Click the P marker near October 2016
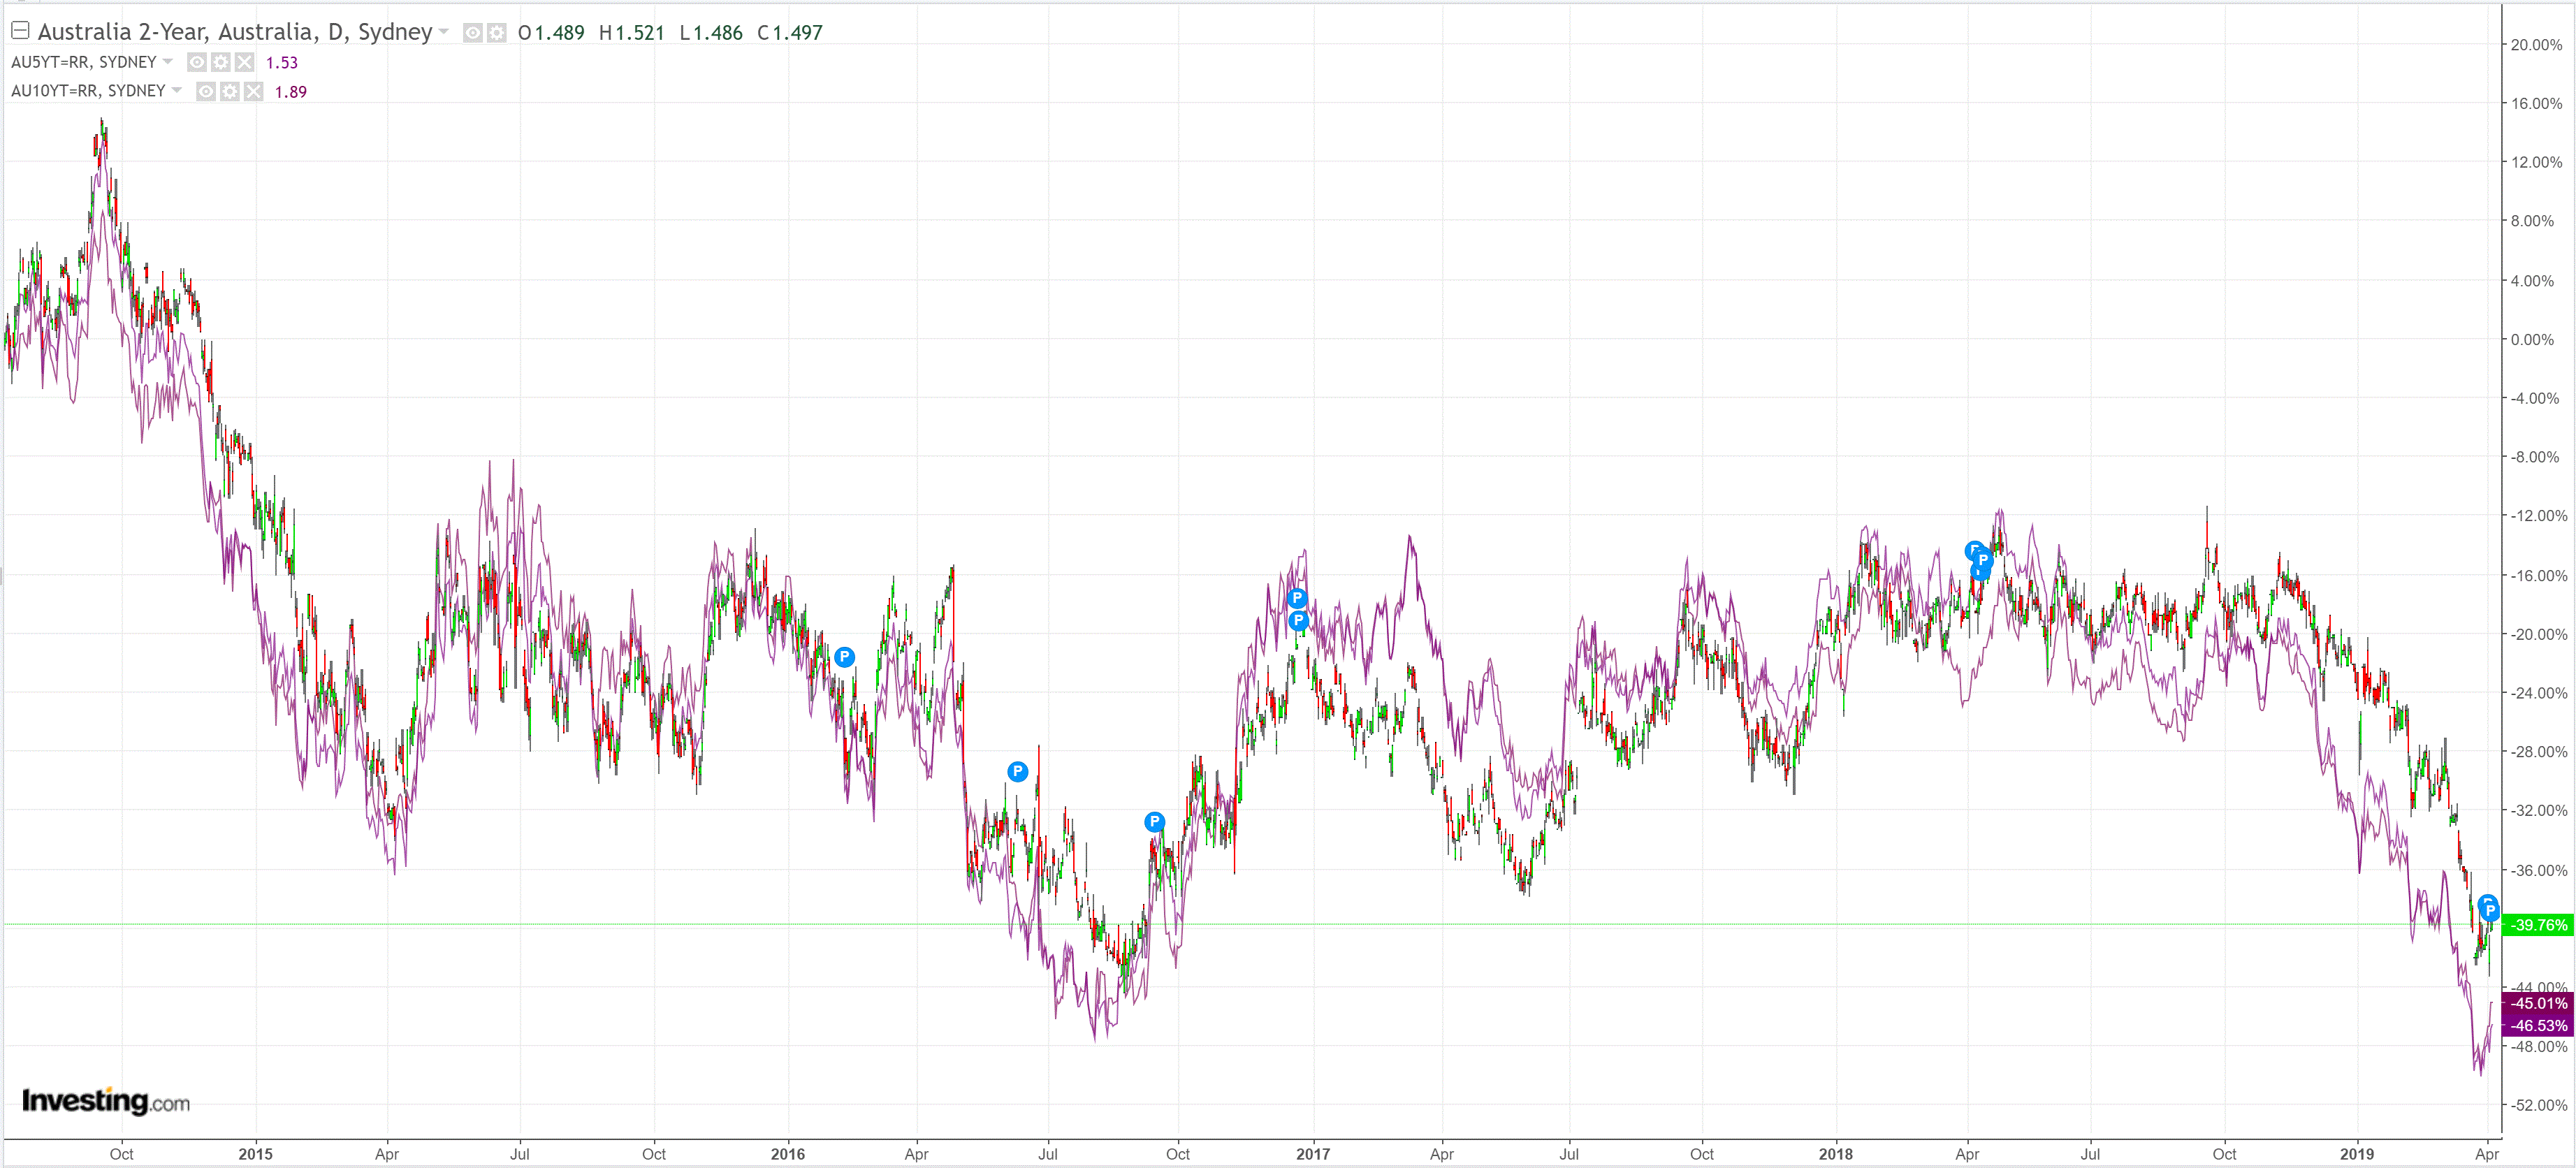Screen dimensions: 2576x1168 point(1154,822)
